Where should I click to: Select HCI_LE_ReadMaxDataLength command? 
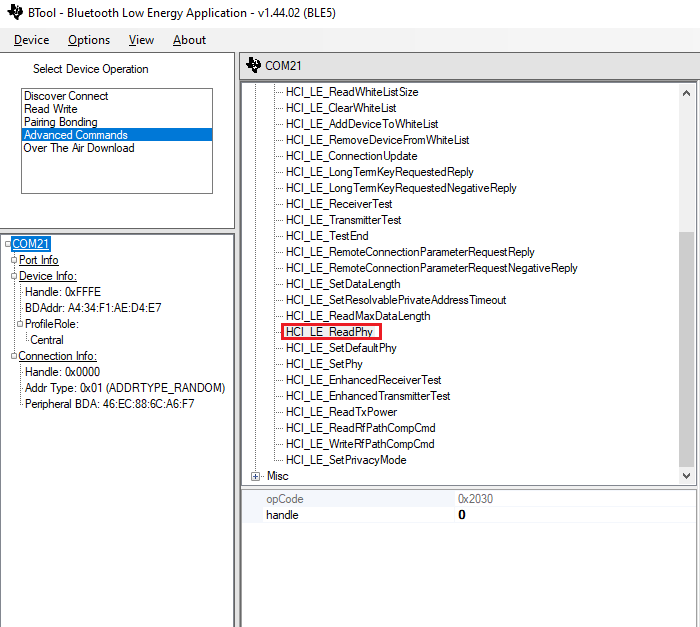[358, 316]
